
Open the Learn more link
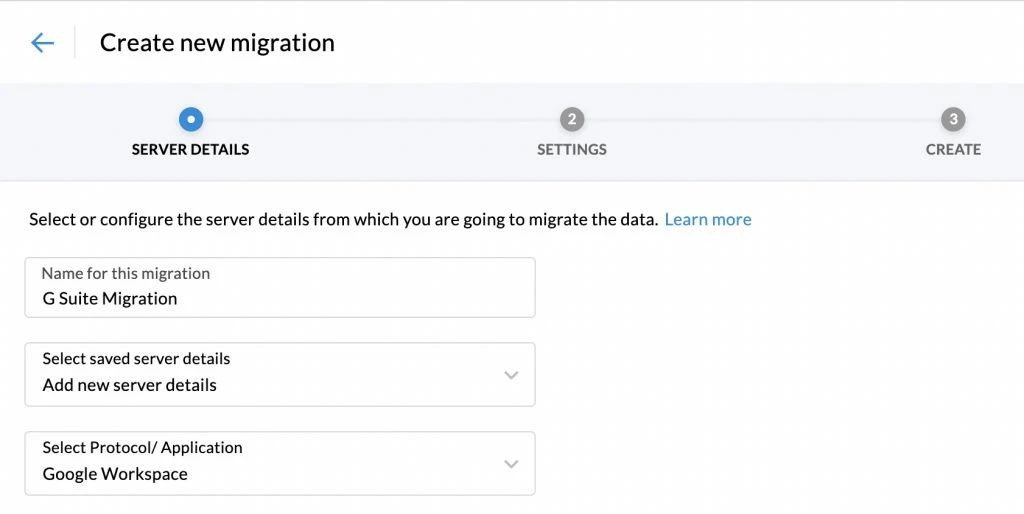tap(707, 220)
